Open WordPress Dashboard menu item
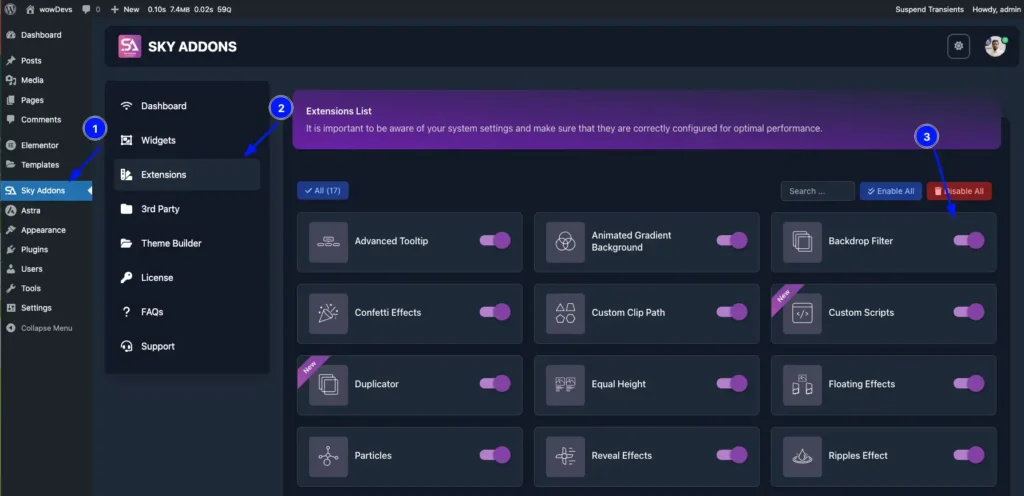The width and height of the screenshot is (1024, 496). click(46, 35)
